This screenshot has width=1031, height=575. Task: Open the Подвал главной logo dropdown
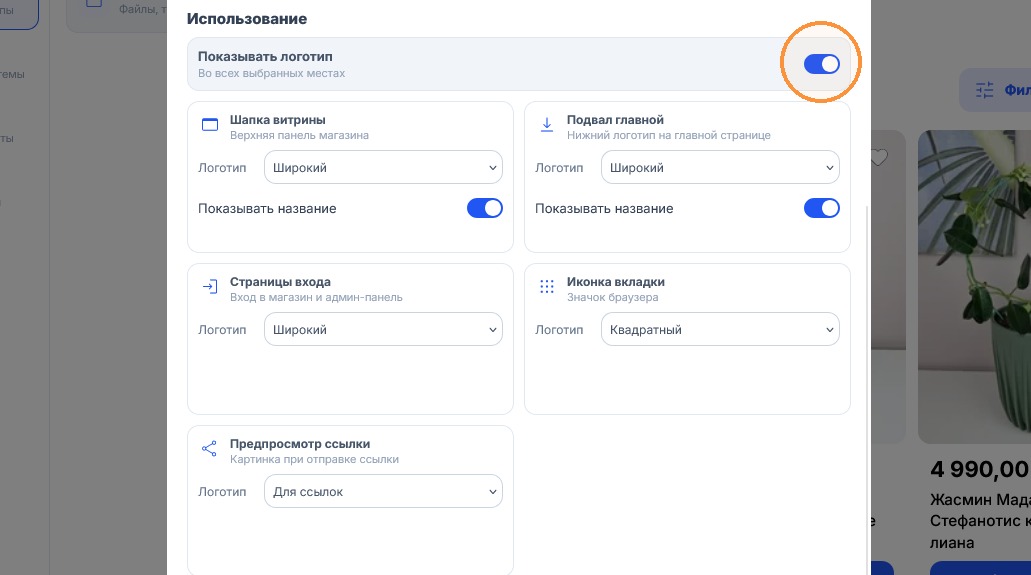(x=720, y=167)
